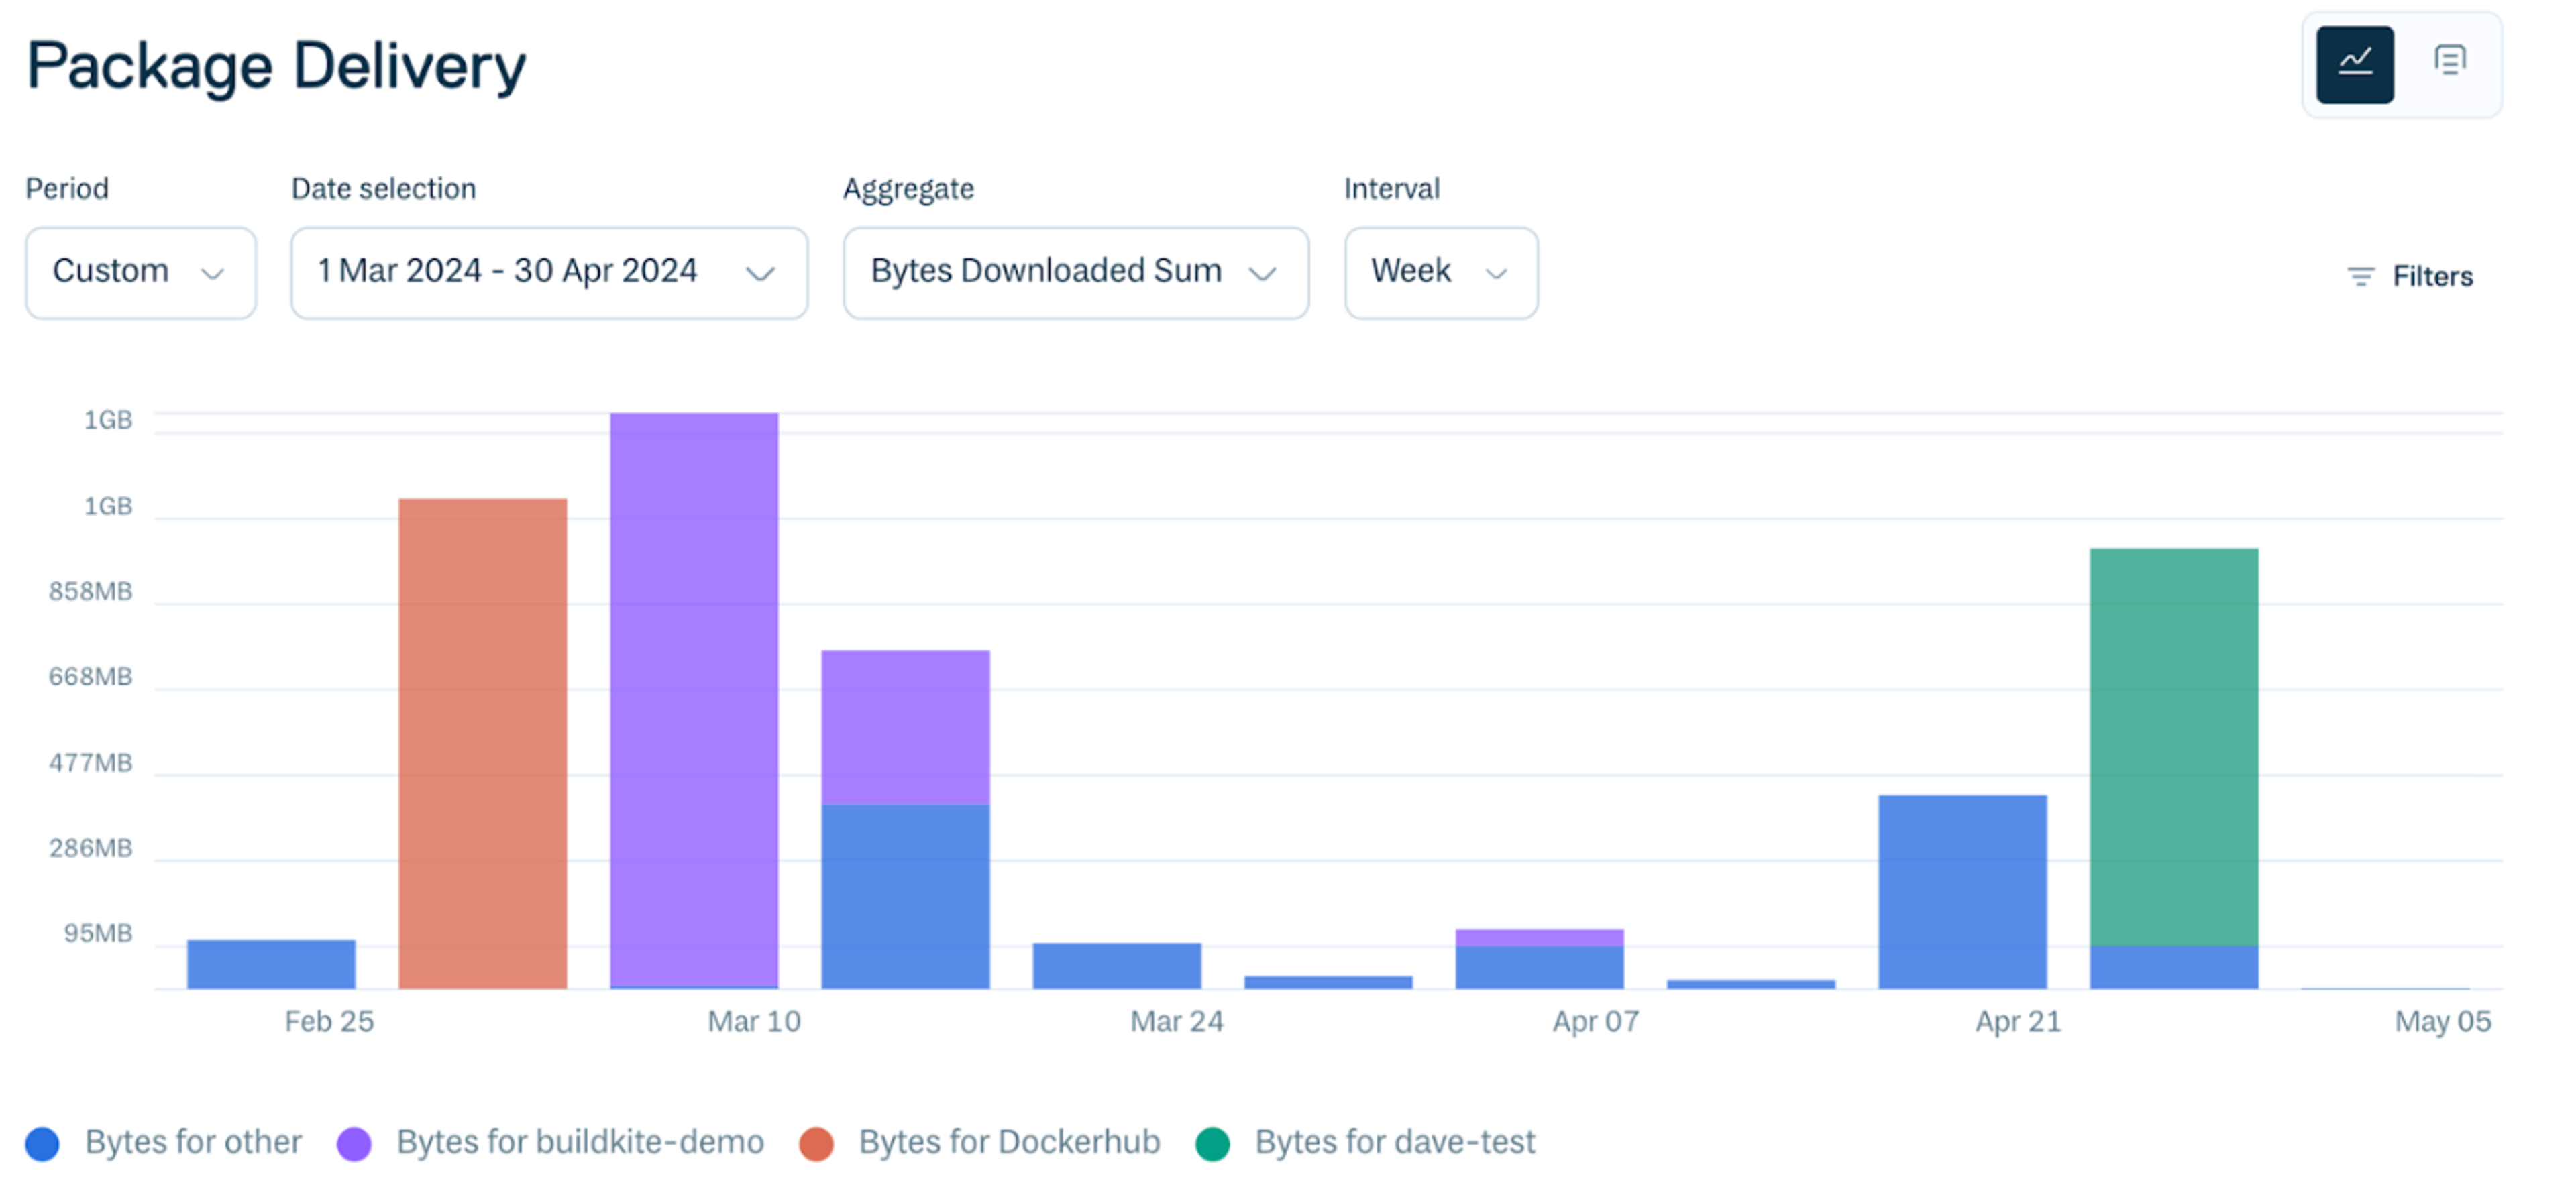
Task: Toggle the orange Dockerhub legend dot
Action: click(x=816, y=1144)
